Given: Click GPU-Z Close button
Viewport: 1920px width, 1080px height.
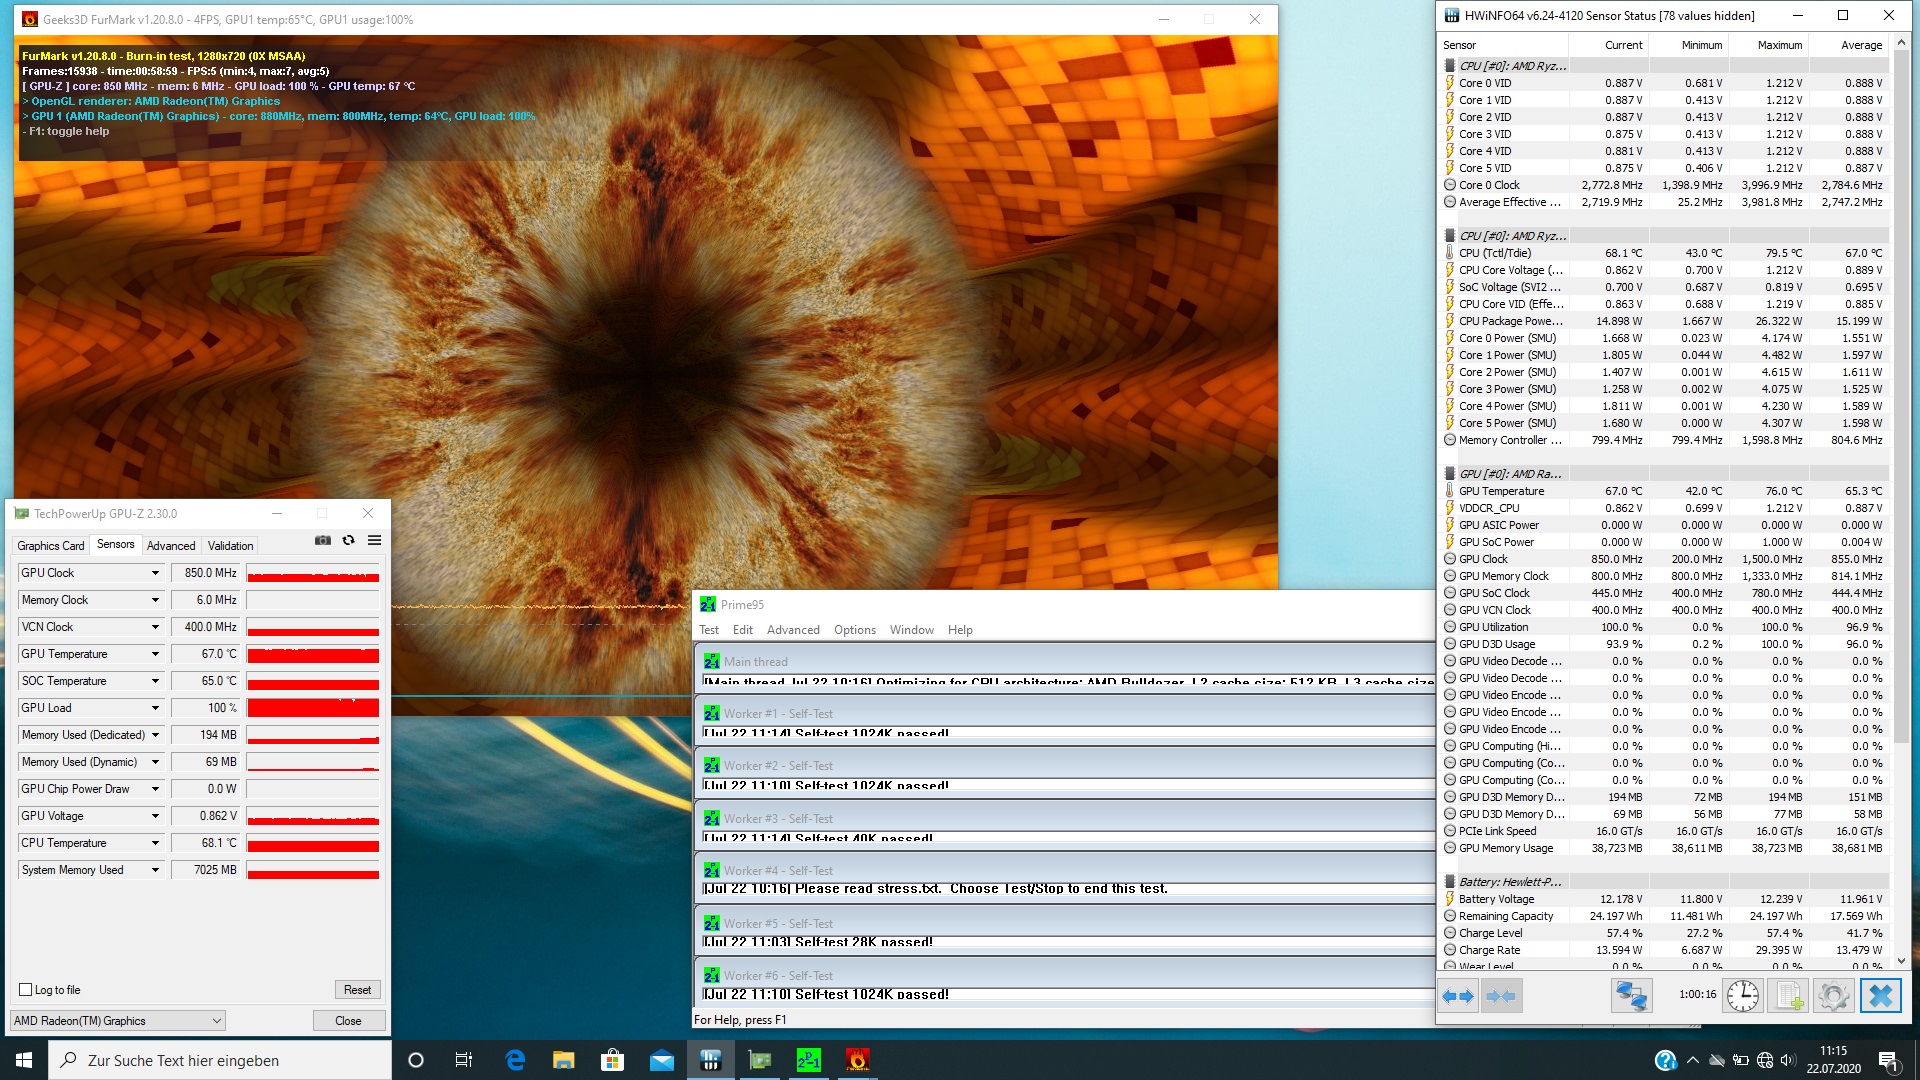Looking at the screenshot, I should click(x=348, y=1021).
